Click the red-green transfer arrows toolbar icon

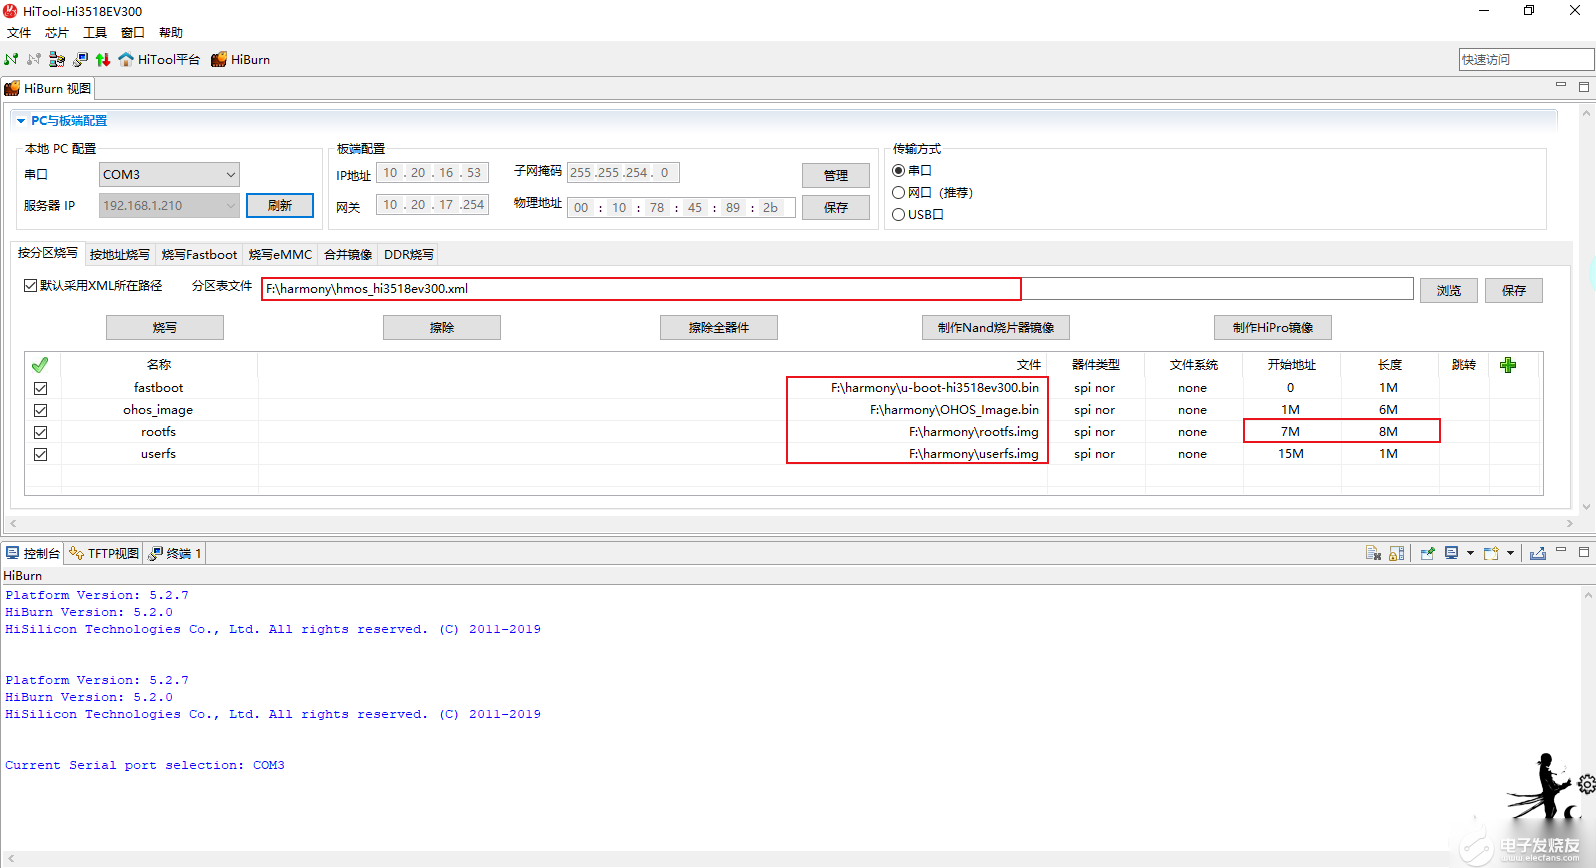103,60
